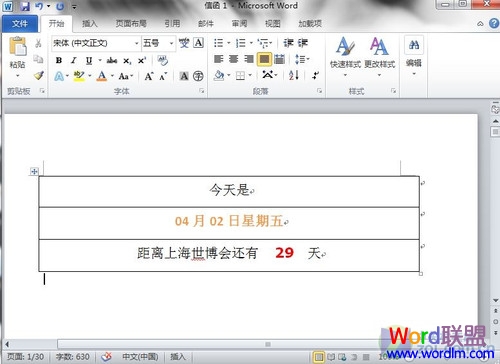Click the Character Shading icon

(x=184, y=76)
